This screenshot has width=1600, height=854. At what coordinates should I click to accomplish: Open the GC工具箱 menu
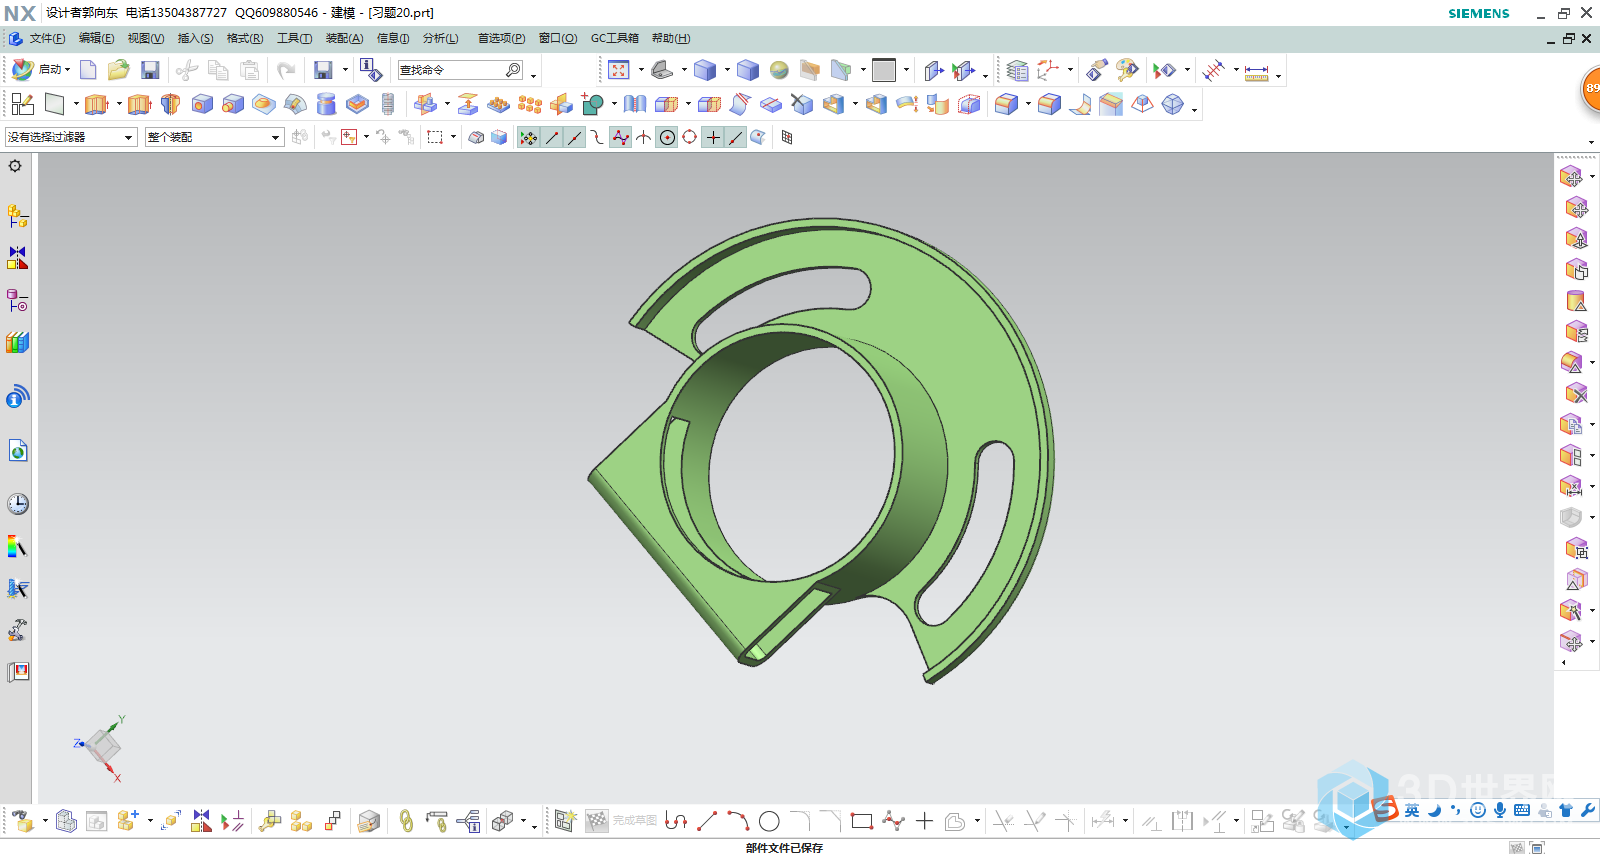(x=614, y=38)
